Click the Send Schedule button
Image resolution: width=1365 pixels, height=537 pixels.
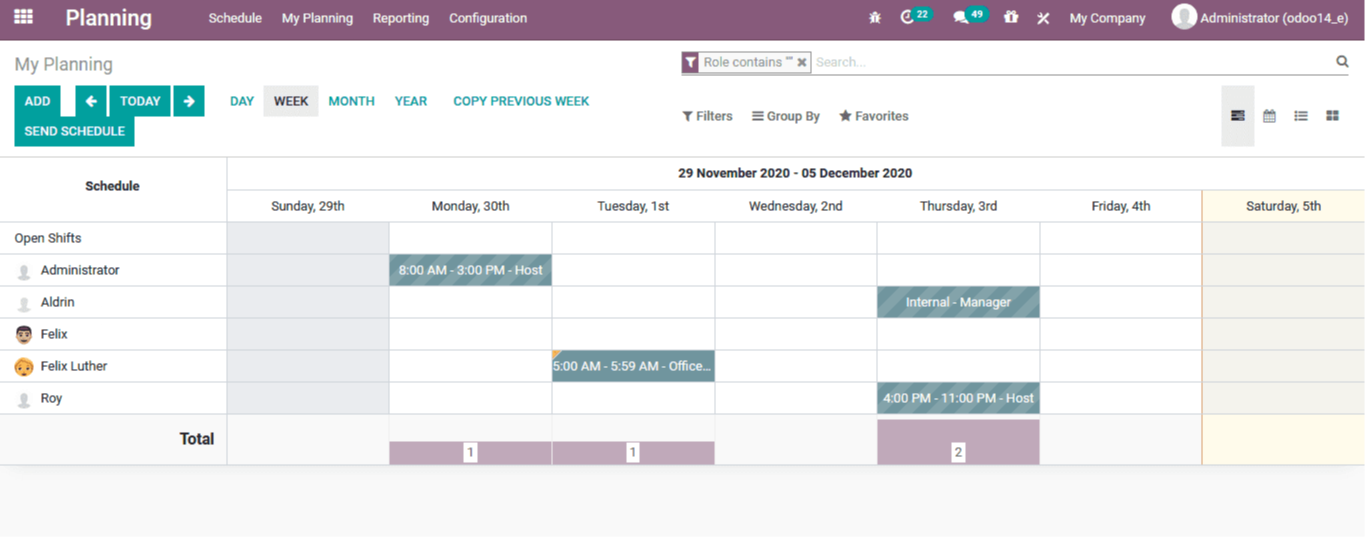pyautogui.click(x=74, y=131)
